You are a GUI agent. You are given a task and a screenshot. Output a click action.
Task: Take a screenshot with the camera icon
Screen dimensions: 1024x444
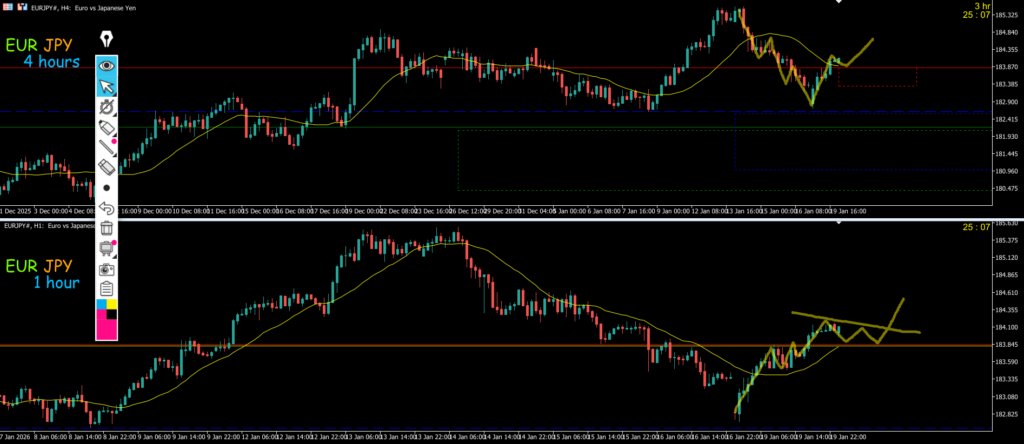pyautogui.click(x=106, y=269)
